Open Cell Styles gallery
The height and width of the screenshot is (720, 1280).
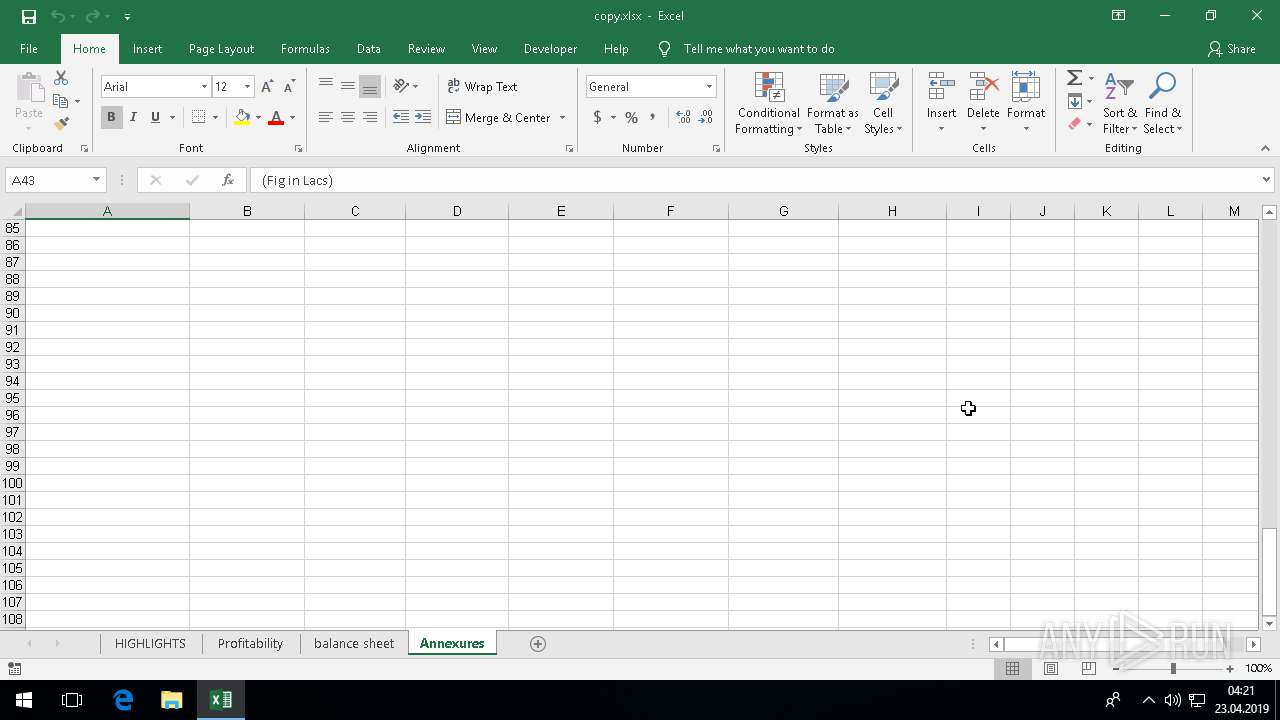pyautogui.click(x=883, y=103)
